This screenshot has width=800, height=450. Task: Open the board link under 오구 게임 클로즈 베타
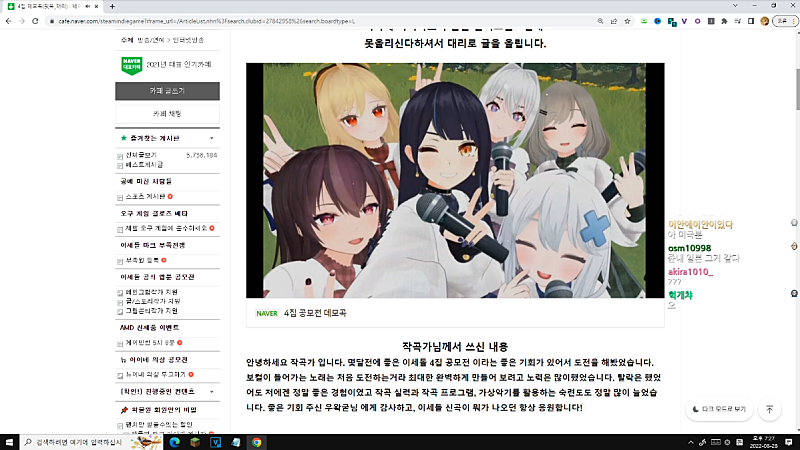[x=166, y=229]
